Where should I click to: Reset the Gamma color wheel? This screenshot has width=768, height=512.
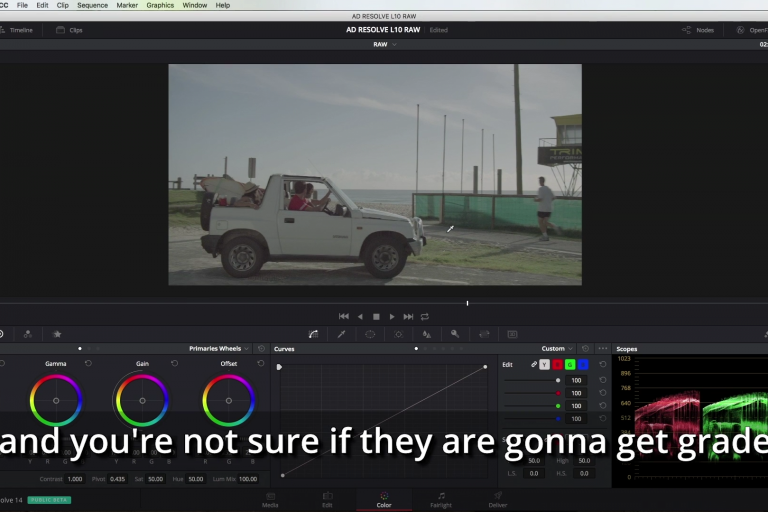[88, 364]
